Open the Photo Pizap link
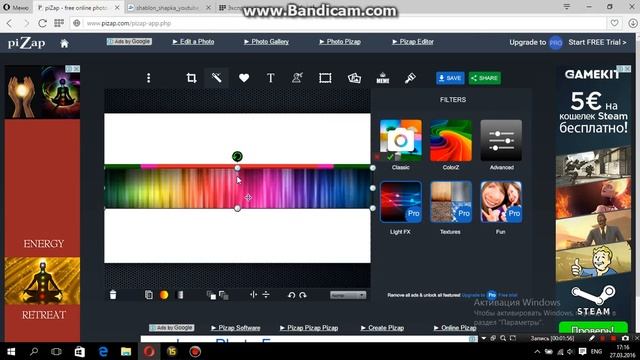 (340, 42)
